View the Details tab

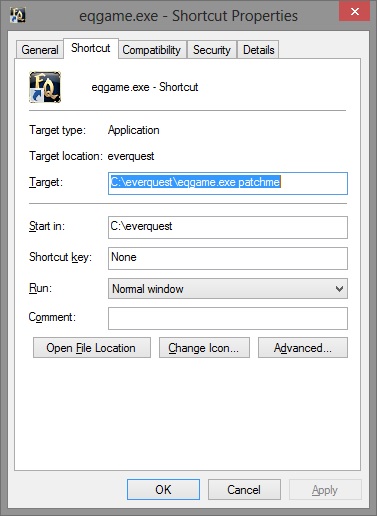259,50
